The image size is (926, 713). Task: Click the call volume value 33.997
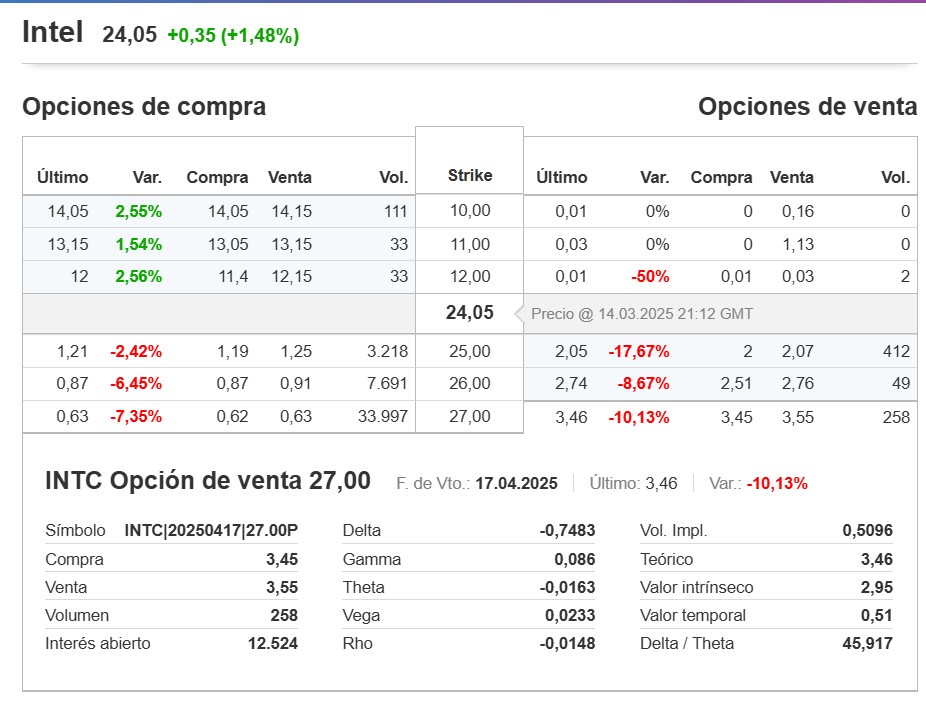point(383,417)
